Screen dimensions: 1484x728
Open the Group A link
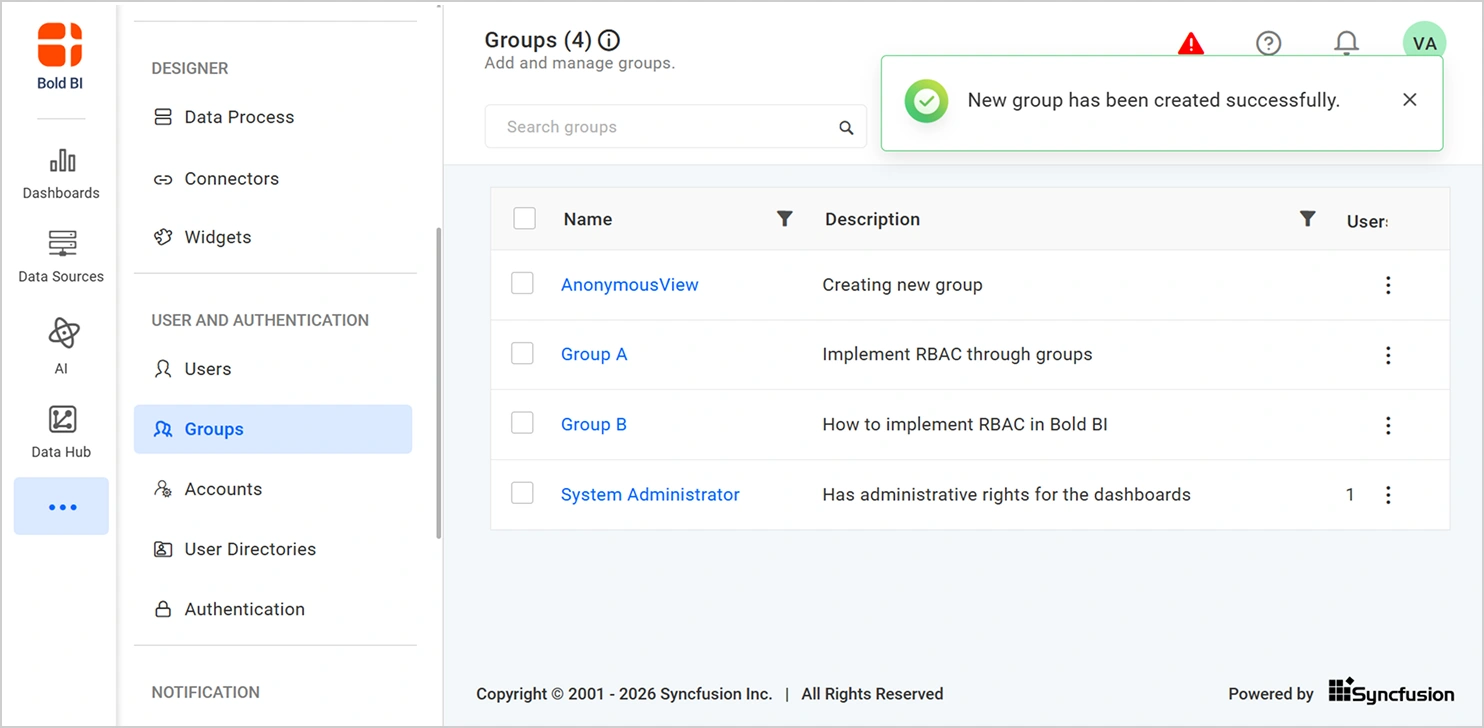click(x=594, y=354)
